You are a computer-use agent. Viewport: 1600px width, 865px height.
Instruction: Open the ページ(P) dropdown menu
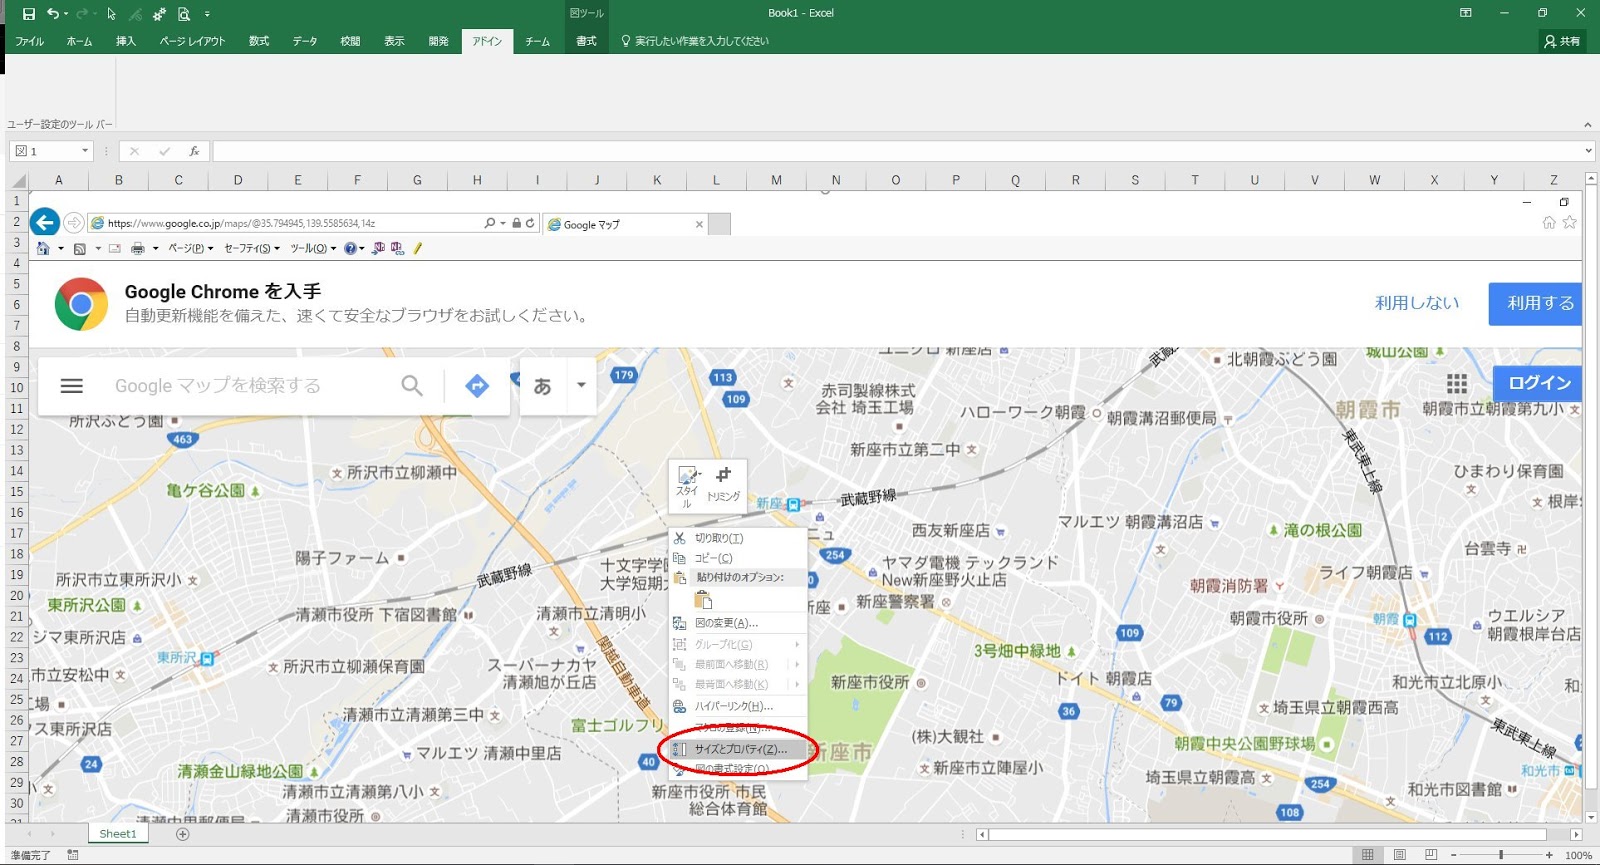pos(190,248)
